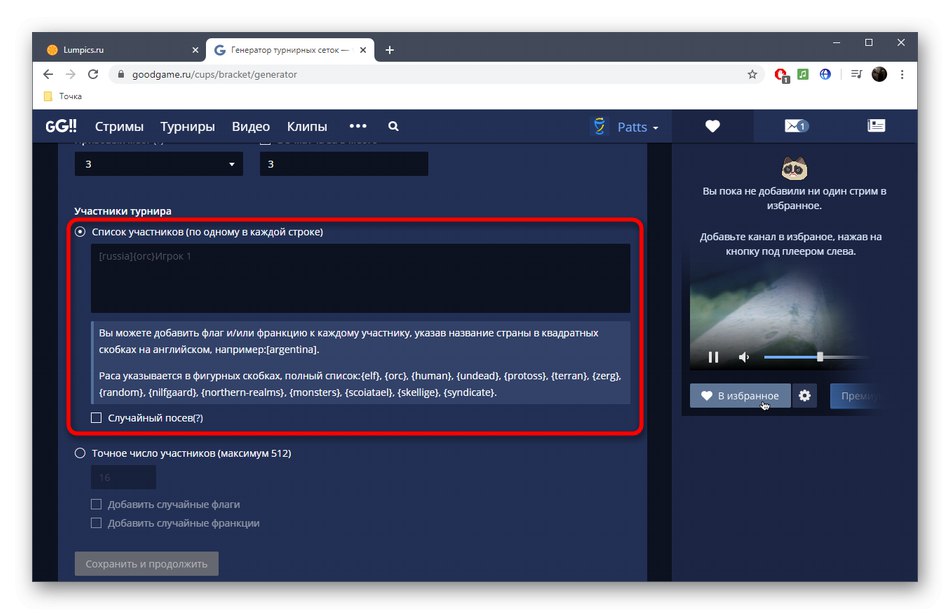Close the Lumpics.ru tab
This screenshot has width=950, height=614.
[x=195, y=50]
